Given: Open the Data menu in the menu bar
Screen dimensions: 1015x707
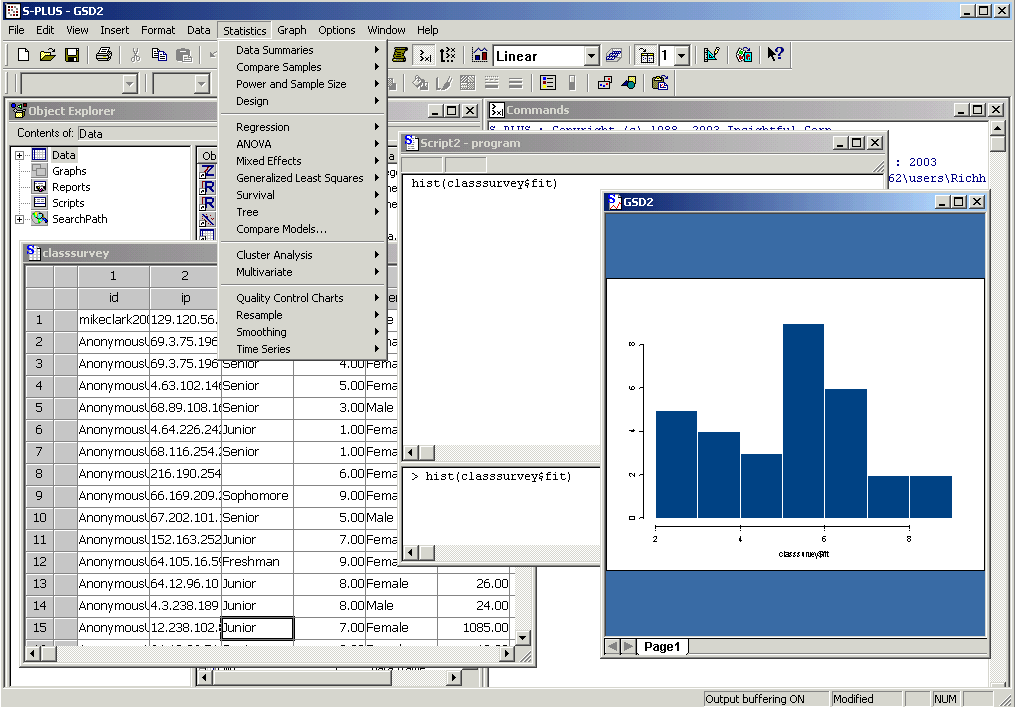Looking at the screenshot, I should point(199,30).
